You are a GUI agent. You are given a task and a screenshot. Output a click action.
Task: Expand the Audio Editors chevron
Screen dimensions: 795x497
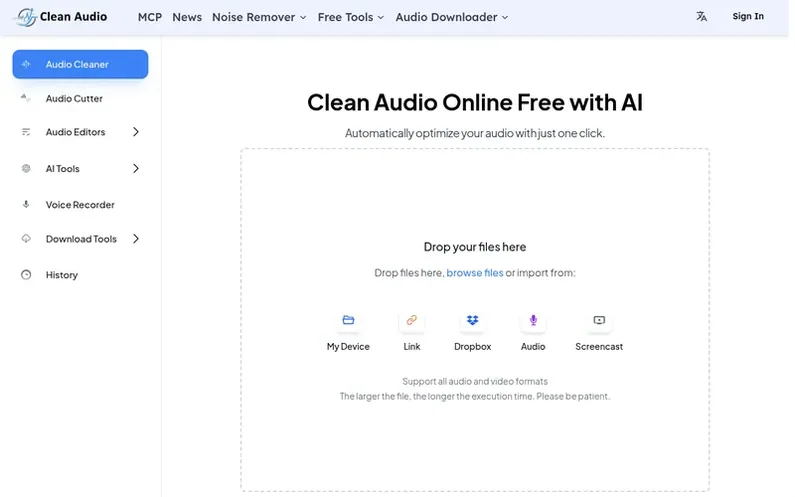coord(136,132)
